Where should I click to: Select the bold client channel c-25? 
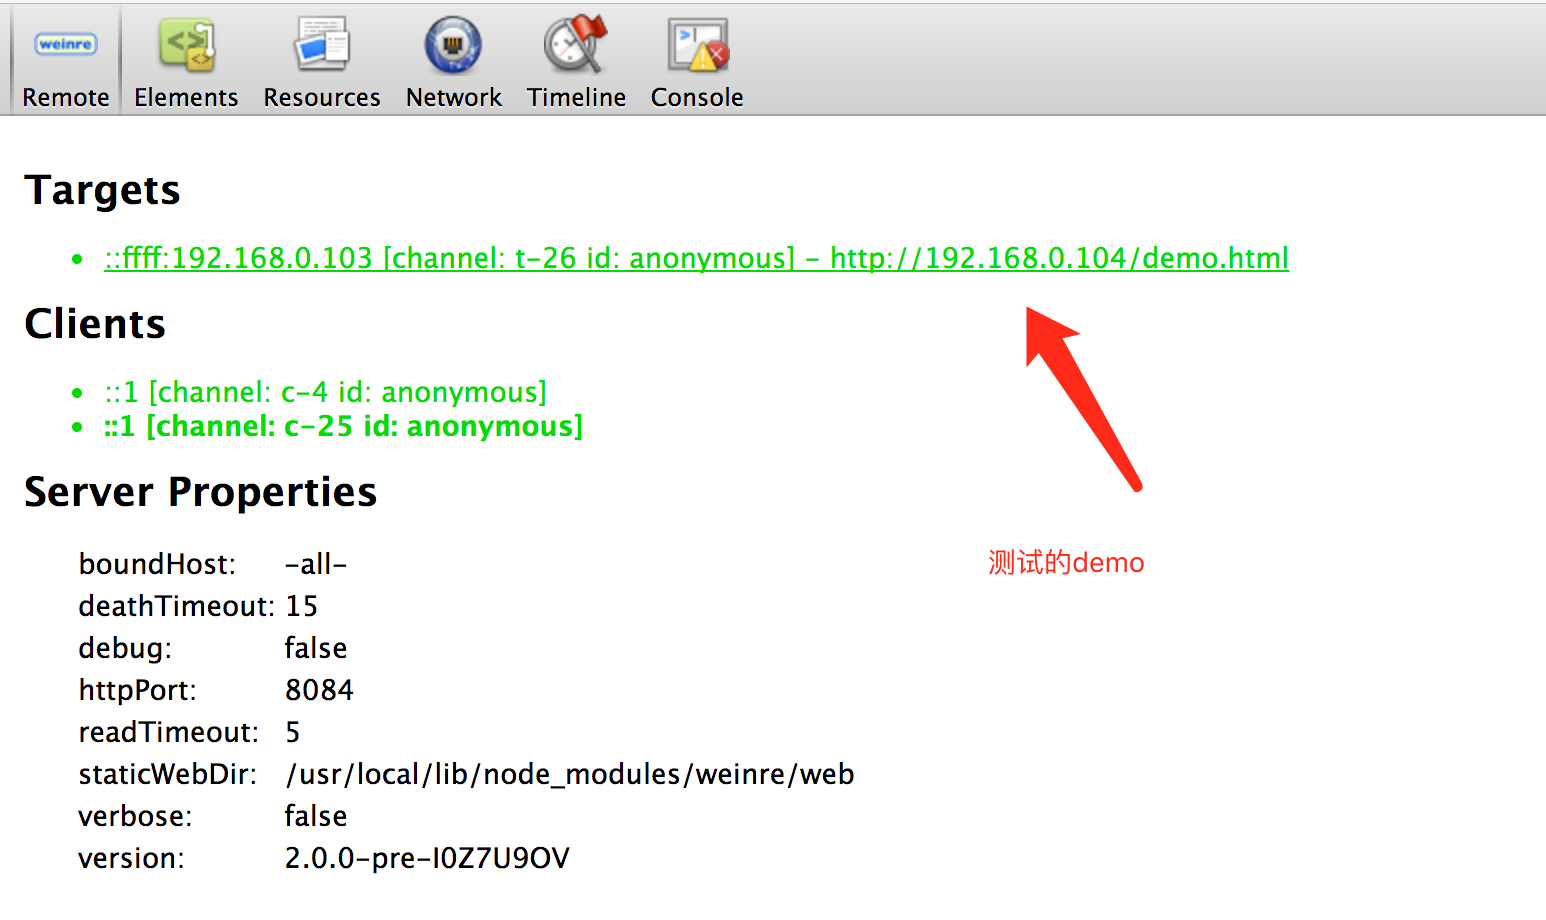point(343,426)
